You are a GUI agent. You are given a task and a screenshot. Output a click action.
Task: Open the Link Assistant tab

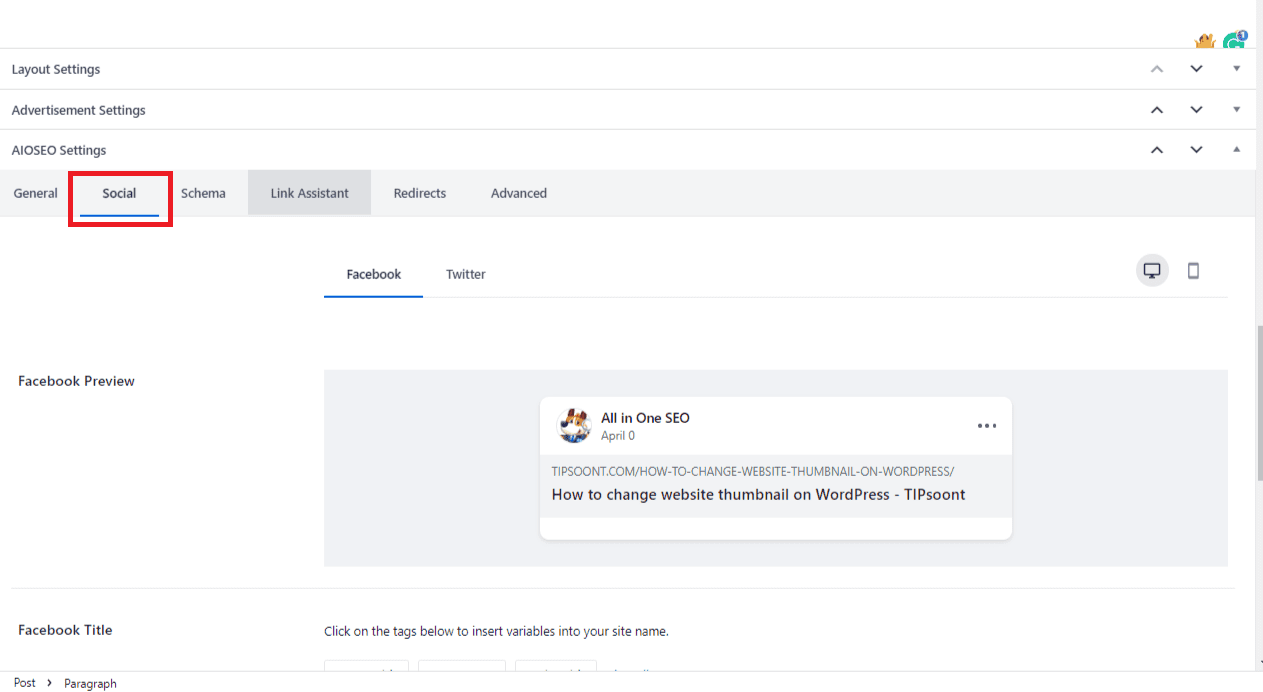tap(309, 193)
